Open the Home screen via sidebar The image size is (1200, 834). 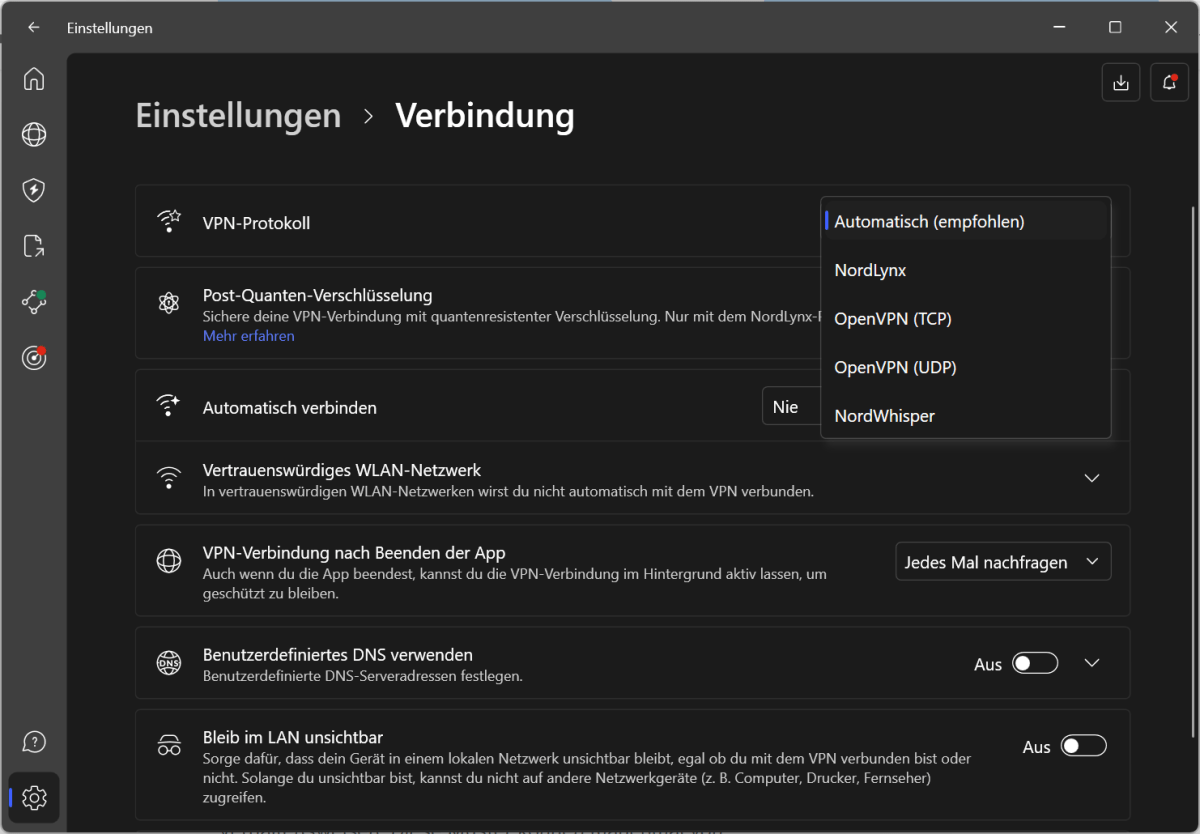pyautogui.click(x=34, y=78)
